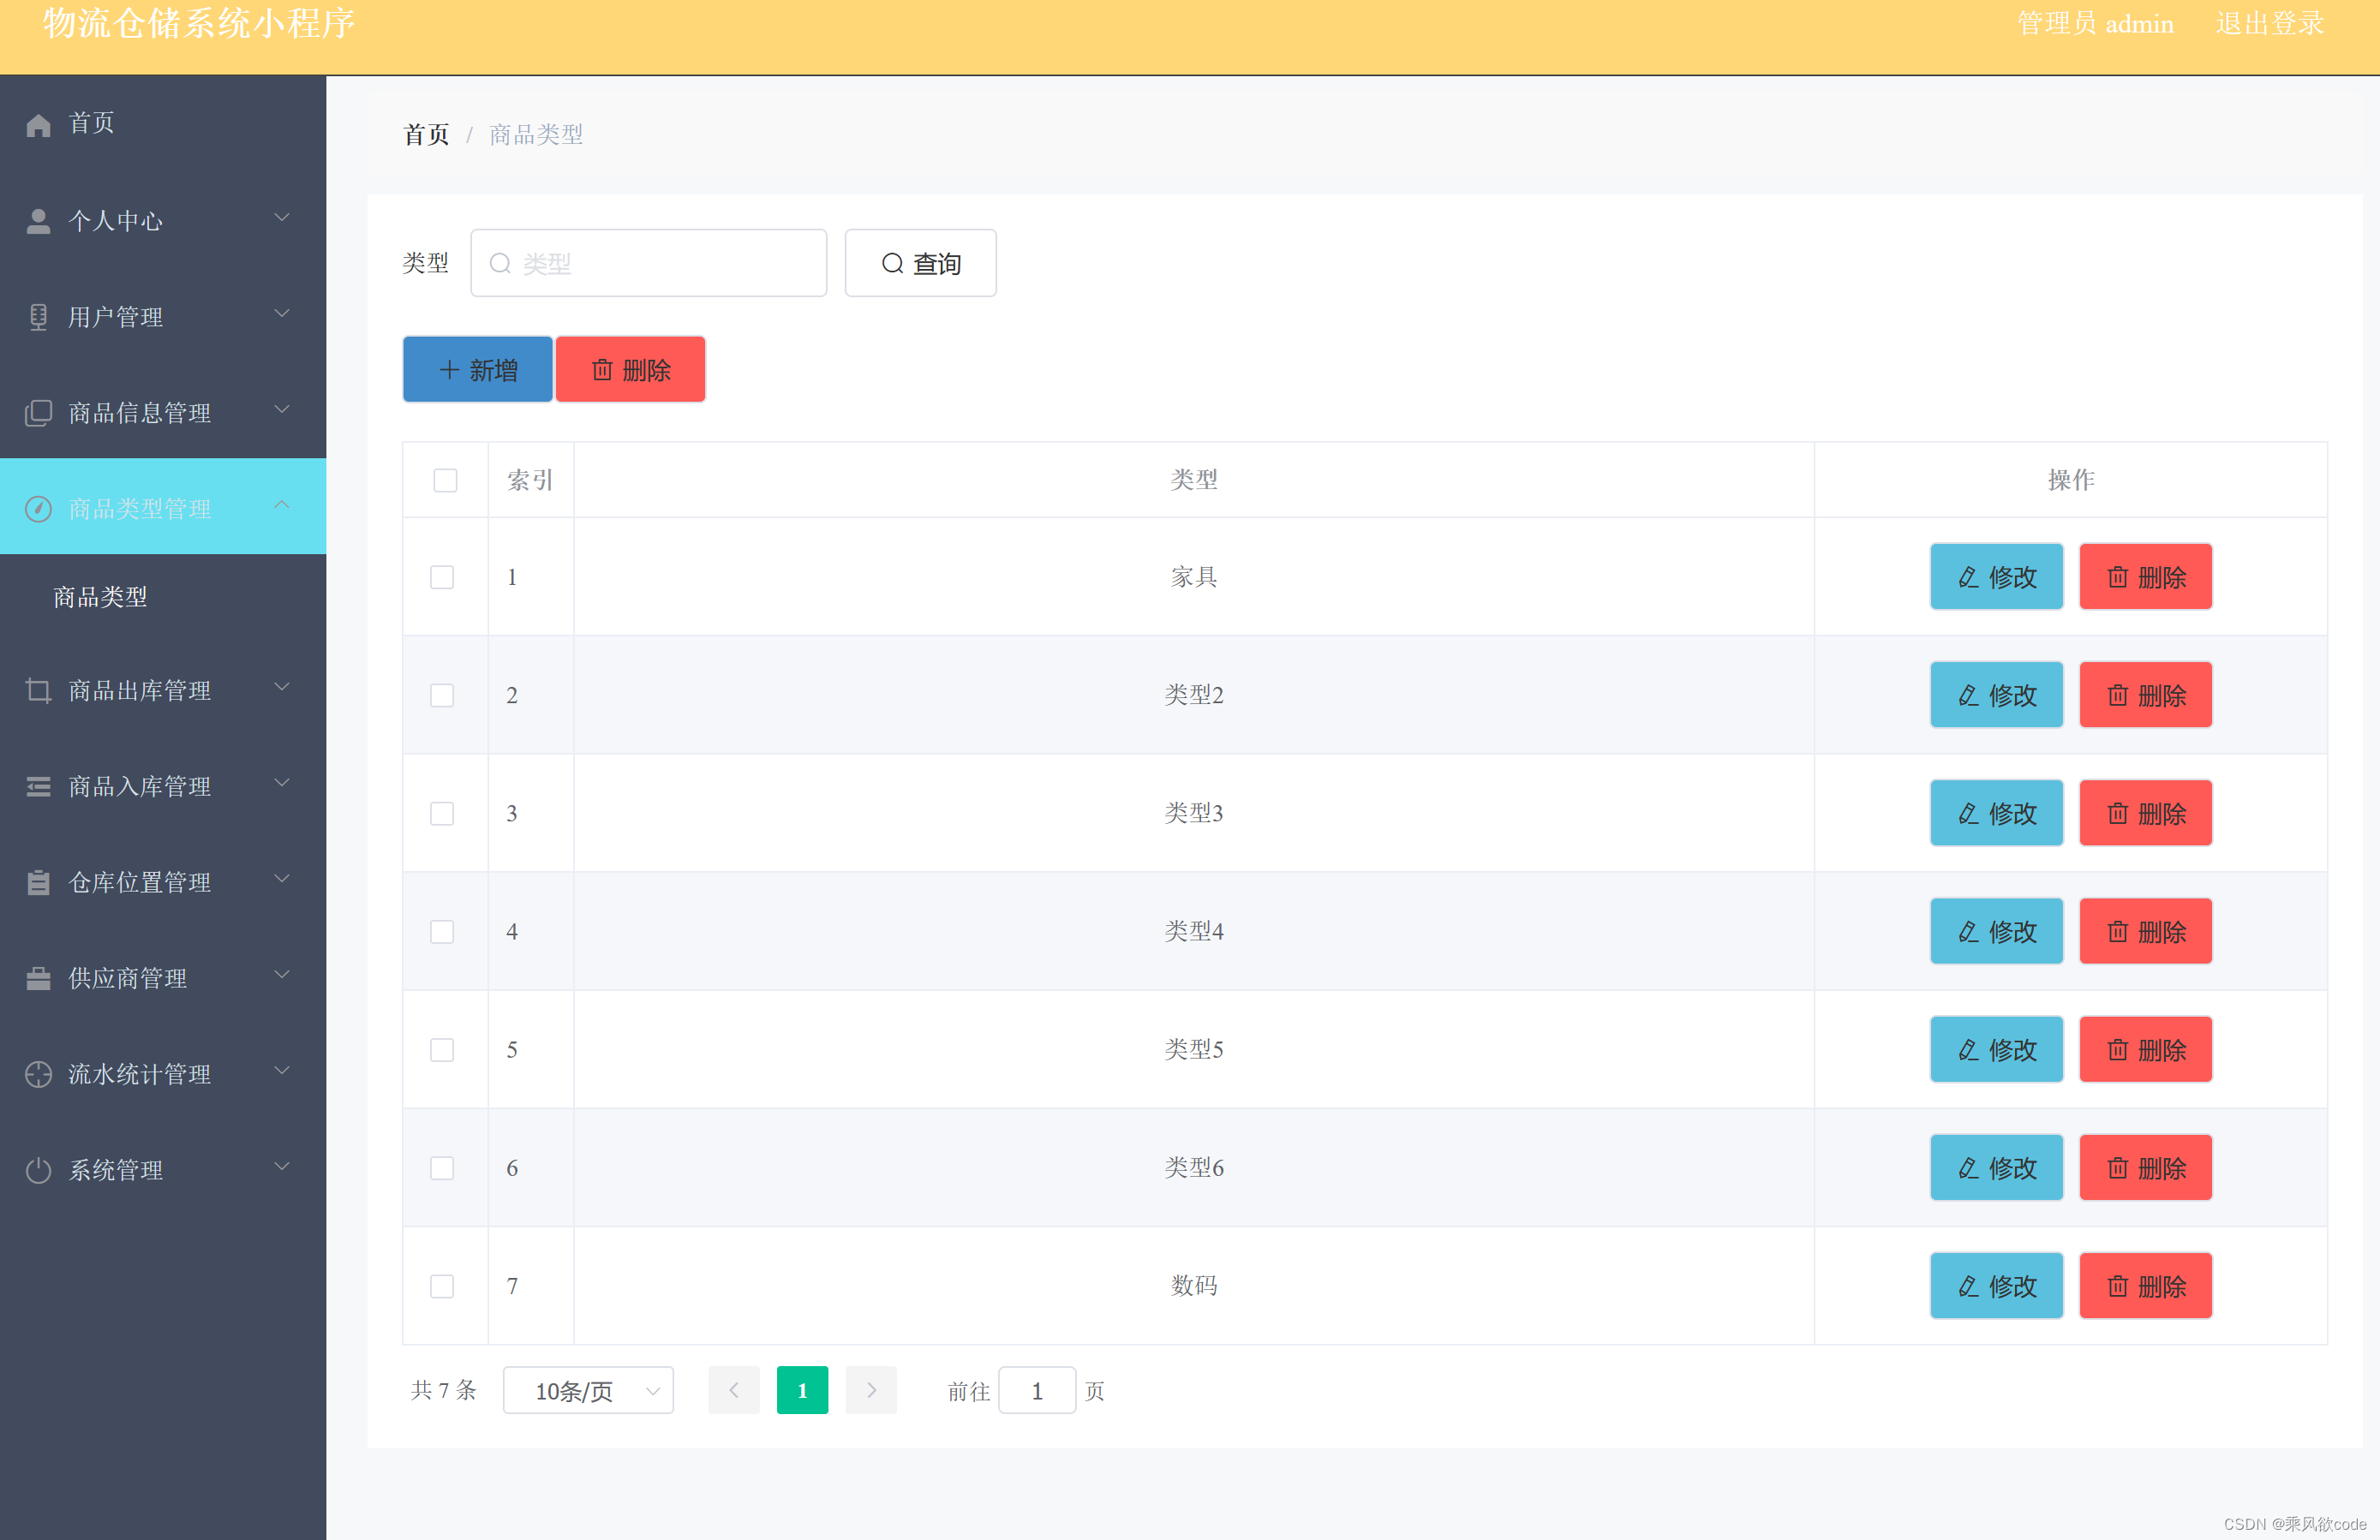The image size is (2380, 1540).
Task: Check the select-all header checkbox
Action: [445, 480]
